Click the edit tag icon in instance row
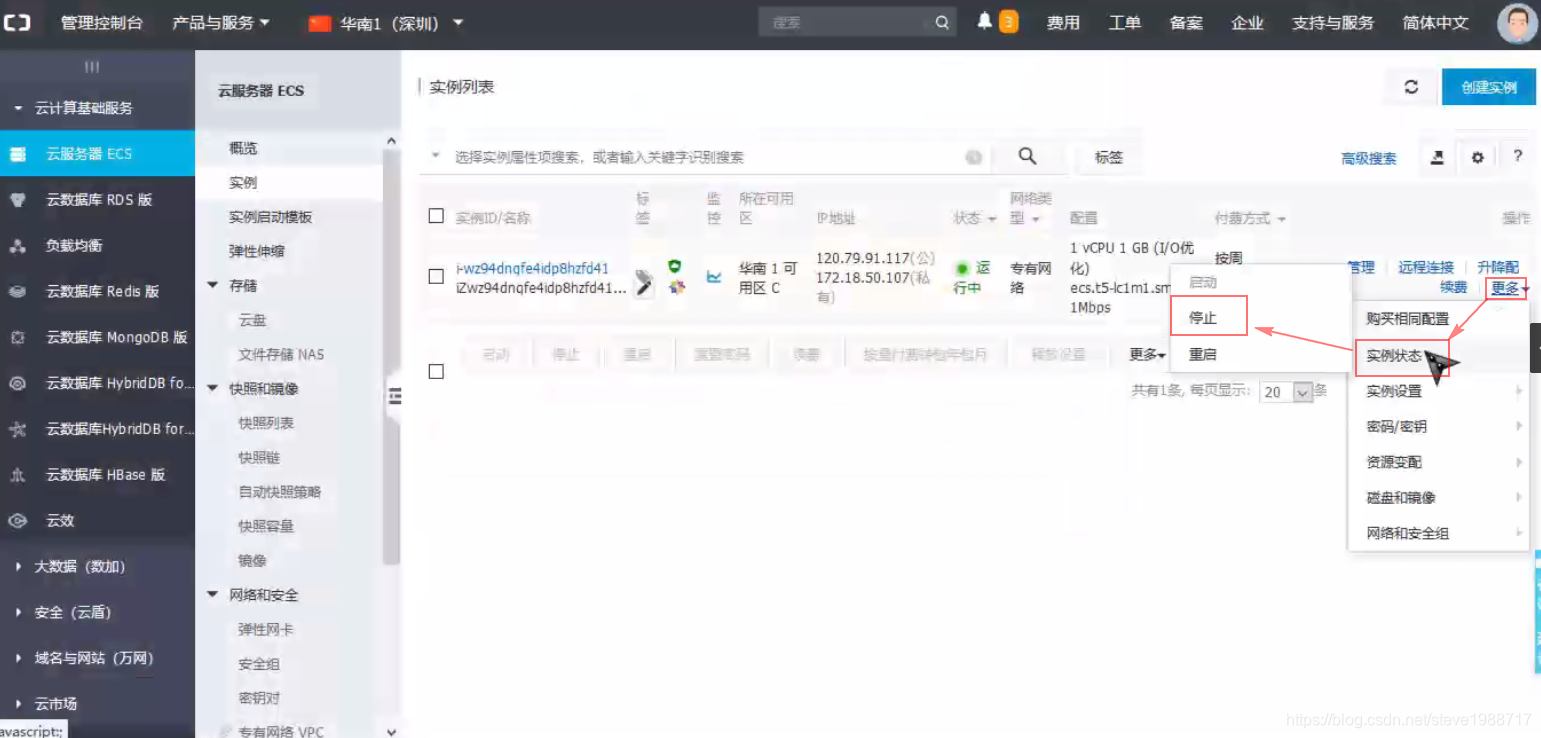1541x738 pixels. point(644,284)
